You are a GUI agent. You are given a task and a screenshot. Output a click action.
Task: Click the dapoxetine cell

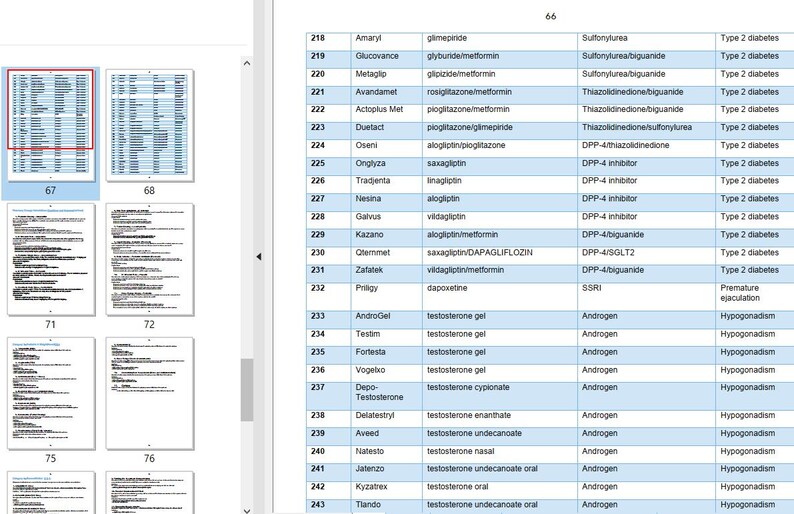point(499,296)
